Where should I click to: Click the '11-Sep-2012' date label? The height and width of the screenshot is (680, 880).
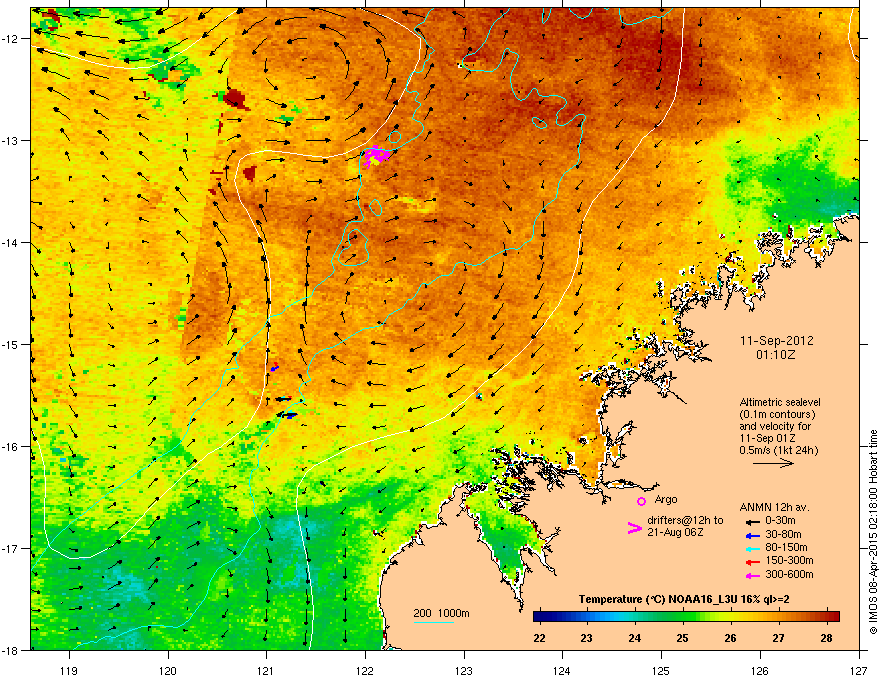click(x=777, y=341)
